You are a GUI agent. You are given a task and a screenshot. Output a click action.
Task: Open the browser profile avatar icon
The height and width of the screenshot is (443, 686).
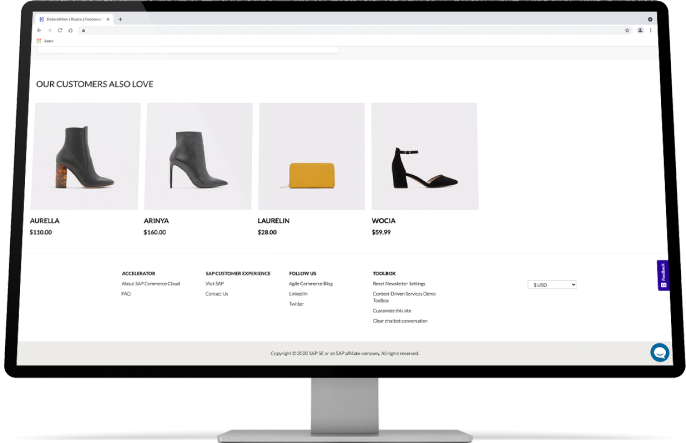640,30
